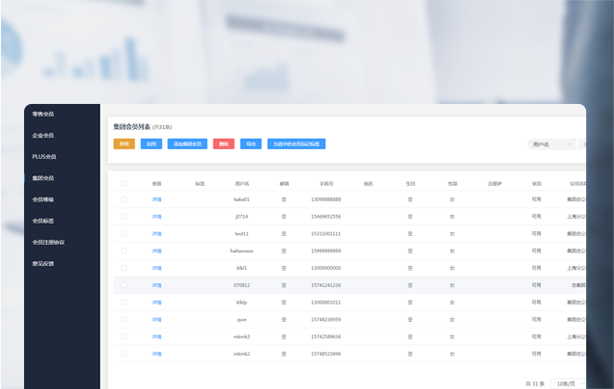The width and height of the screenshot is (614, 389).
Task: Toggle the select-all checkbox in table header
Action: (124, 183)
